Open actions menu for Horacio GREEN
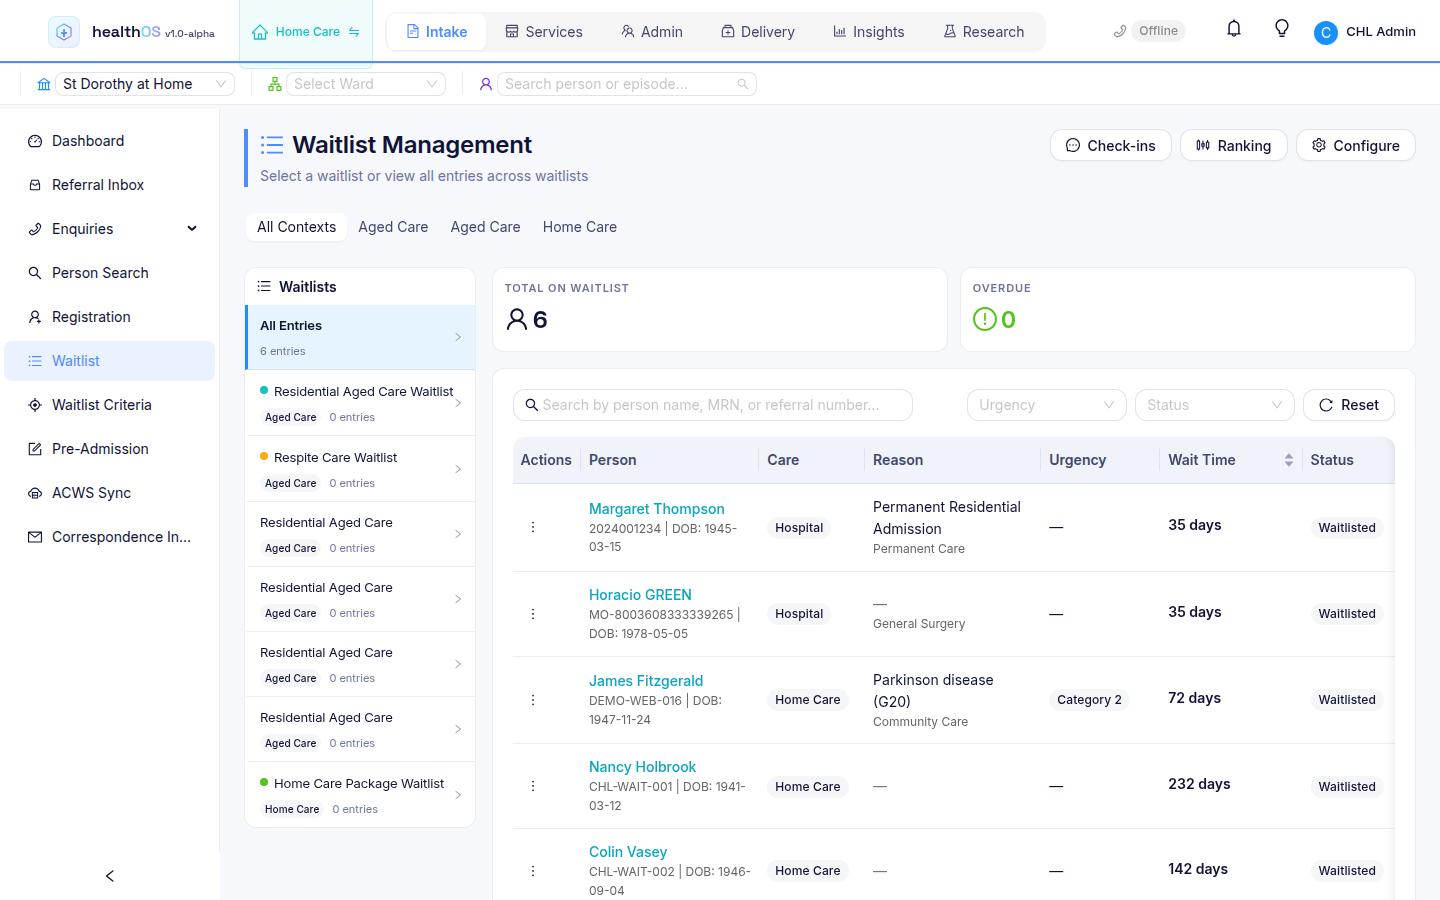This screenshot has width=1440, height=900. coord(533,614)
